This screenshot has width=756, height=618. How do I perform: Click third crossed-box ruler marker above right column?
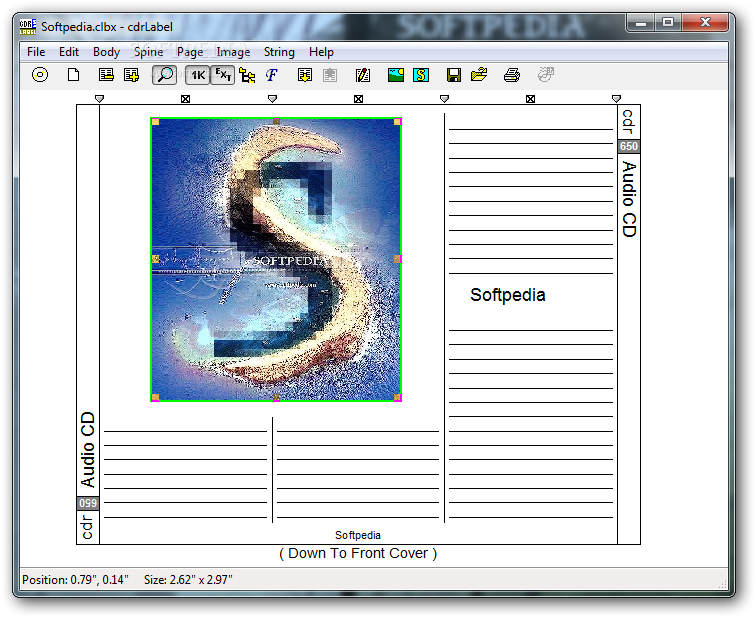530,99
